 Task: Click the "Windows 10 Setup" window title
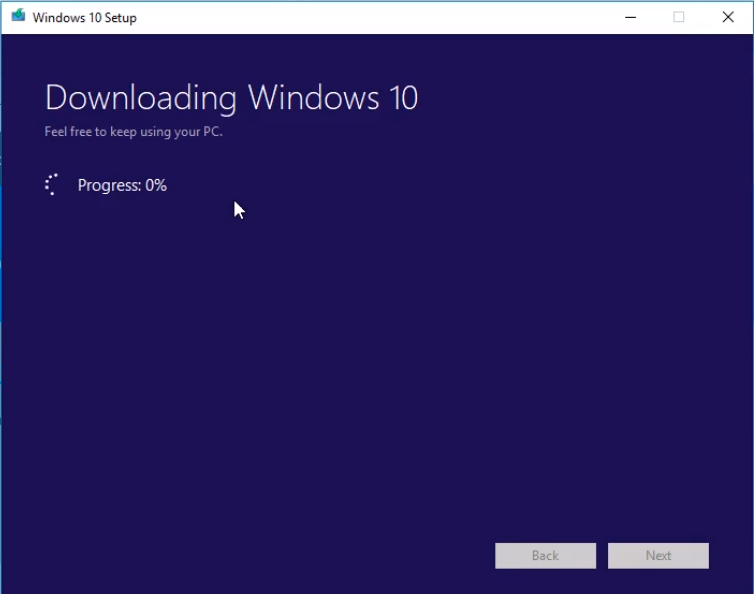[85, 18]
